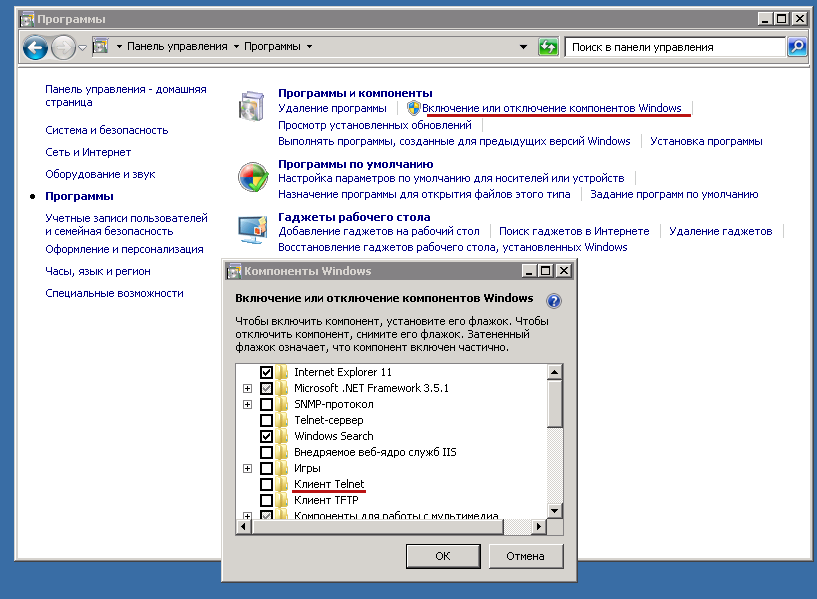The image size is (817, 599).
Task: Open Оформление и персонализация category
Action: 124,249
